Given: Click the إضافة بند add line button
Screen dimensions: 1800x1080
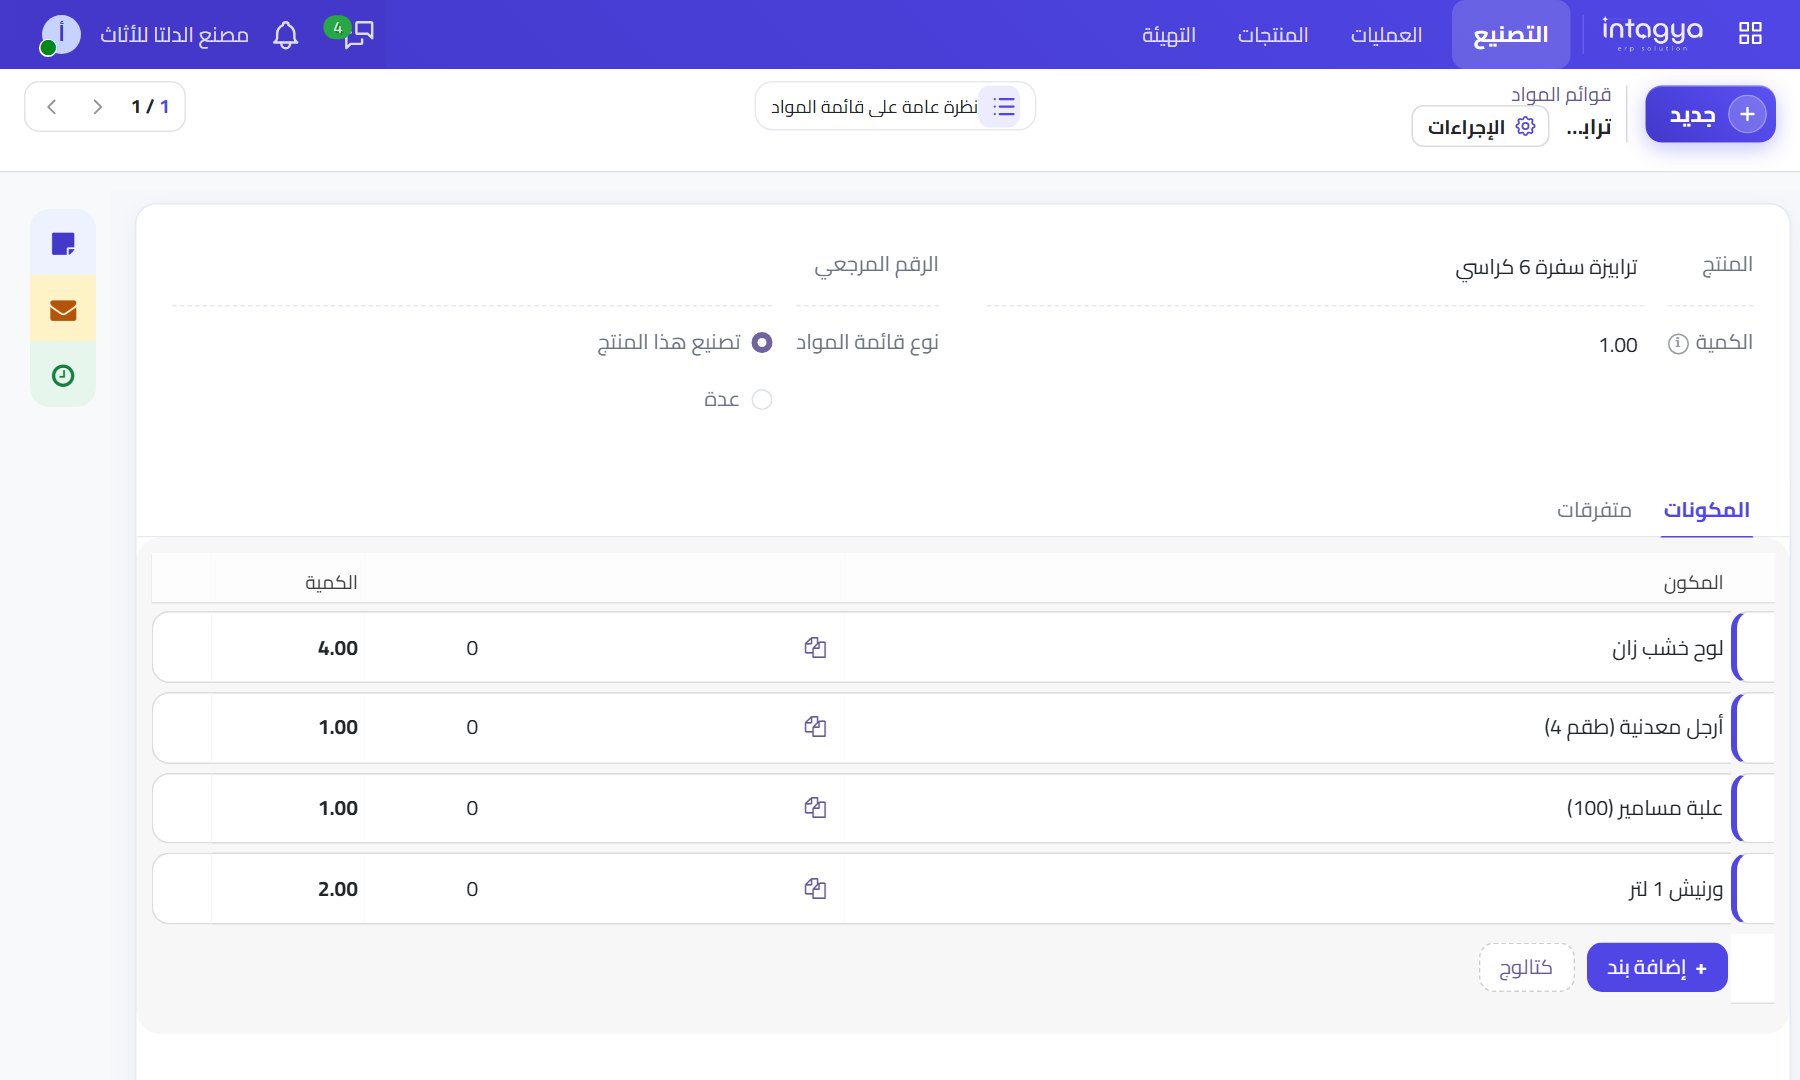Looking at the screenshot, I should (1657, 967).
